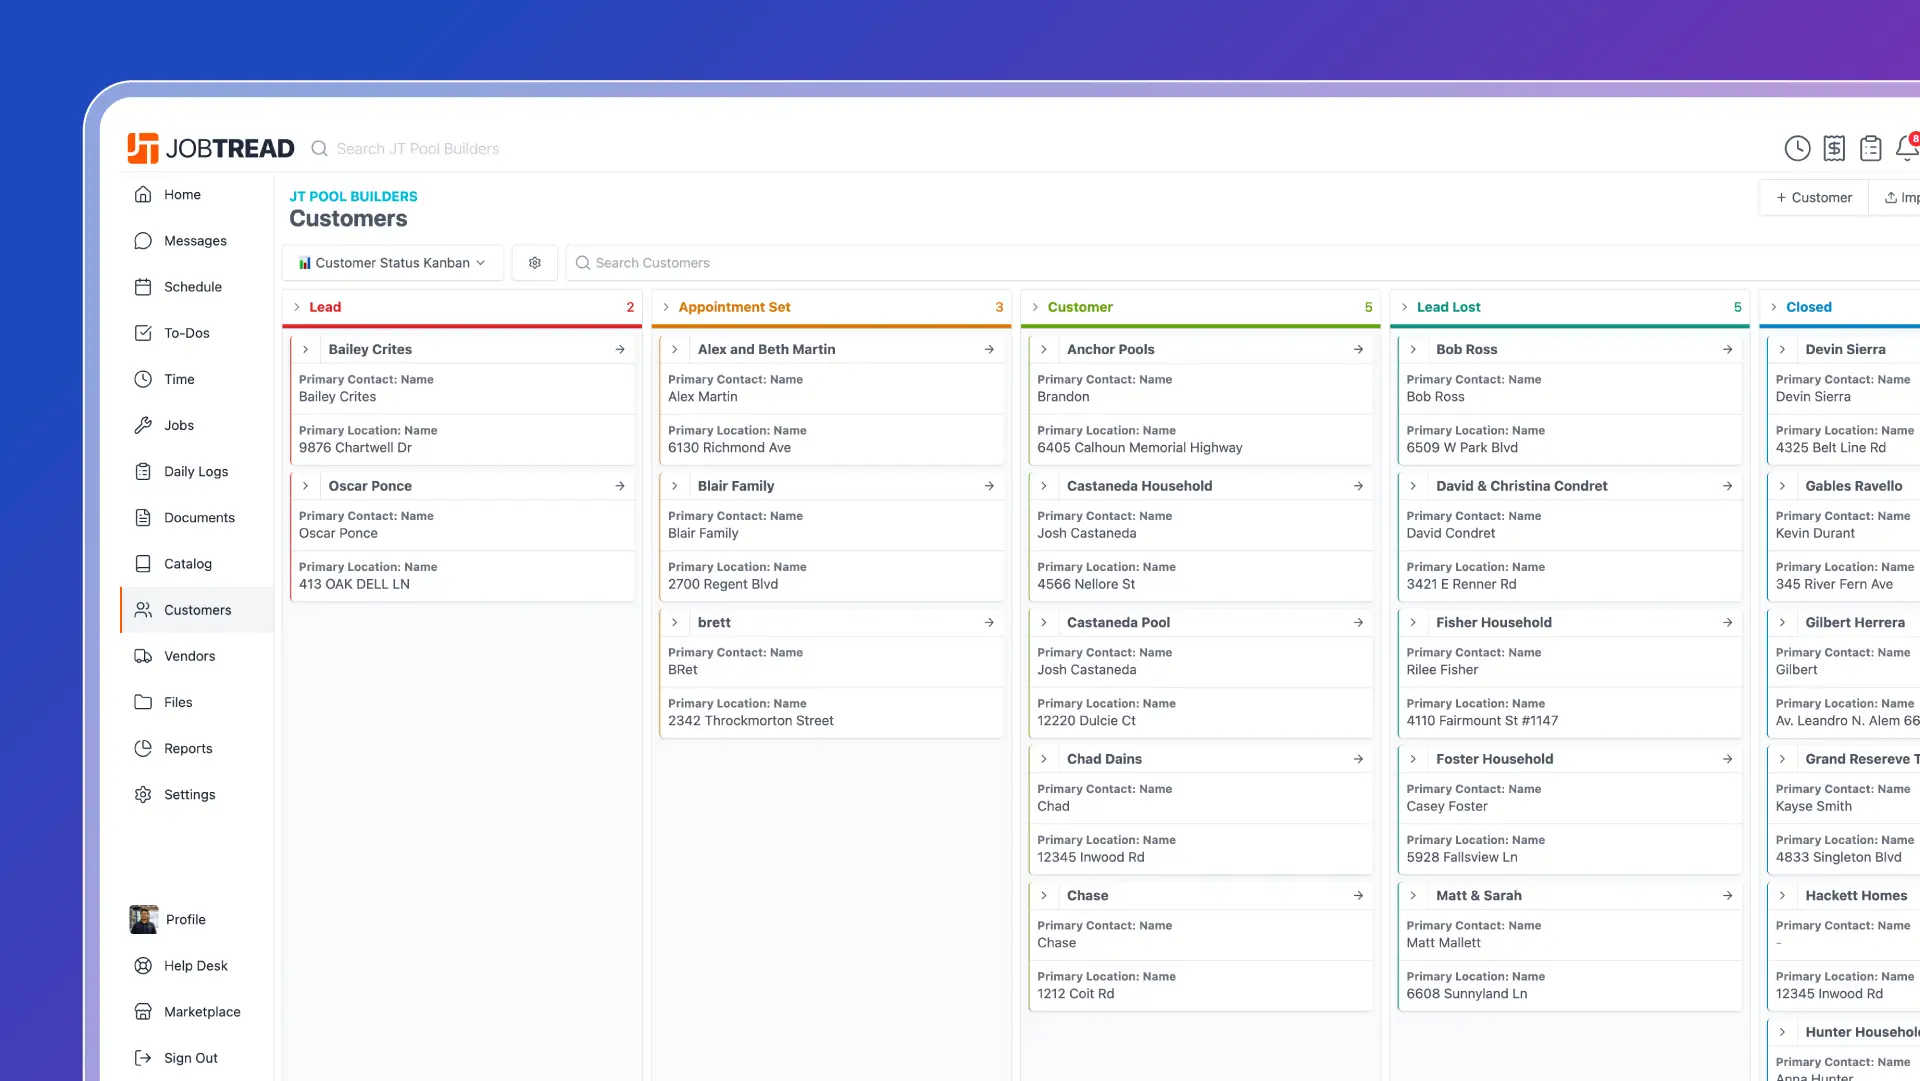Screen dimensions: 1920x1081
Task: Click address 413 OAK DELL LN
Action: (354, 584)
